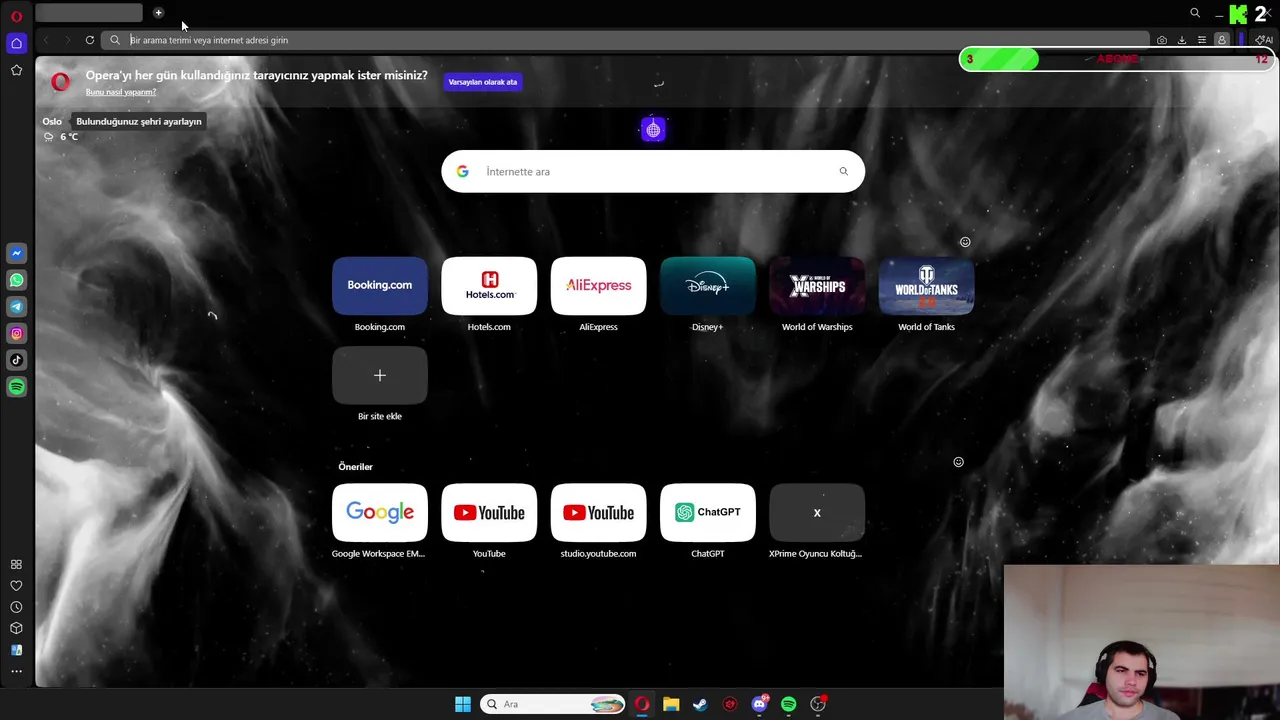
Task: Open TikTok in the Opera sidebar
Action: (x=16, y=360)
